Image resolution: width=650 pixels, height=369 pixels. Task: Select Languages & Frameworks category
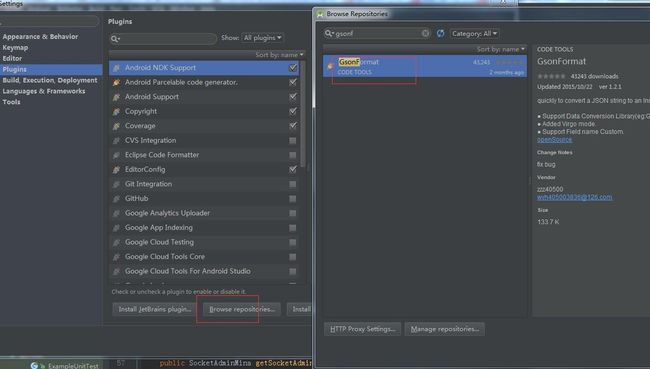44,91
